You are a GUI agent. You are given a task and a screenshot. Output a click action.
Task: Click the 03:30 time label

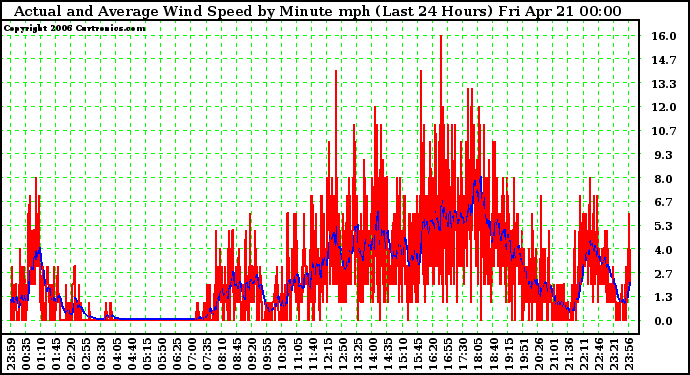click(101, 354)
